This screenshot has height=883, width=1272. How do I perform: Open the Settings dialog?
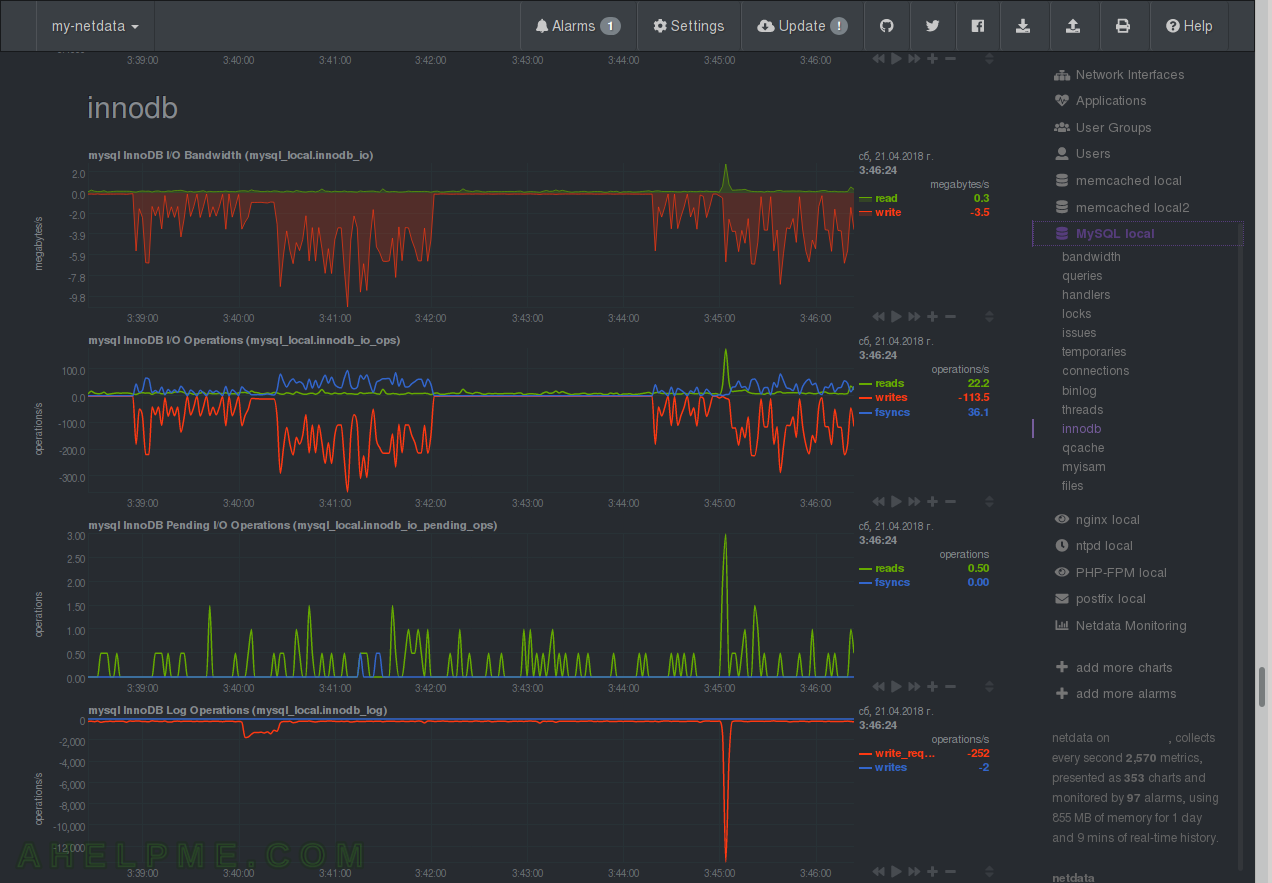click(x=688, y=26)
